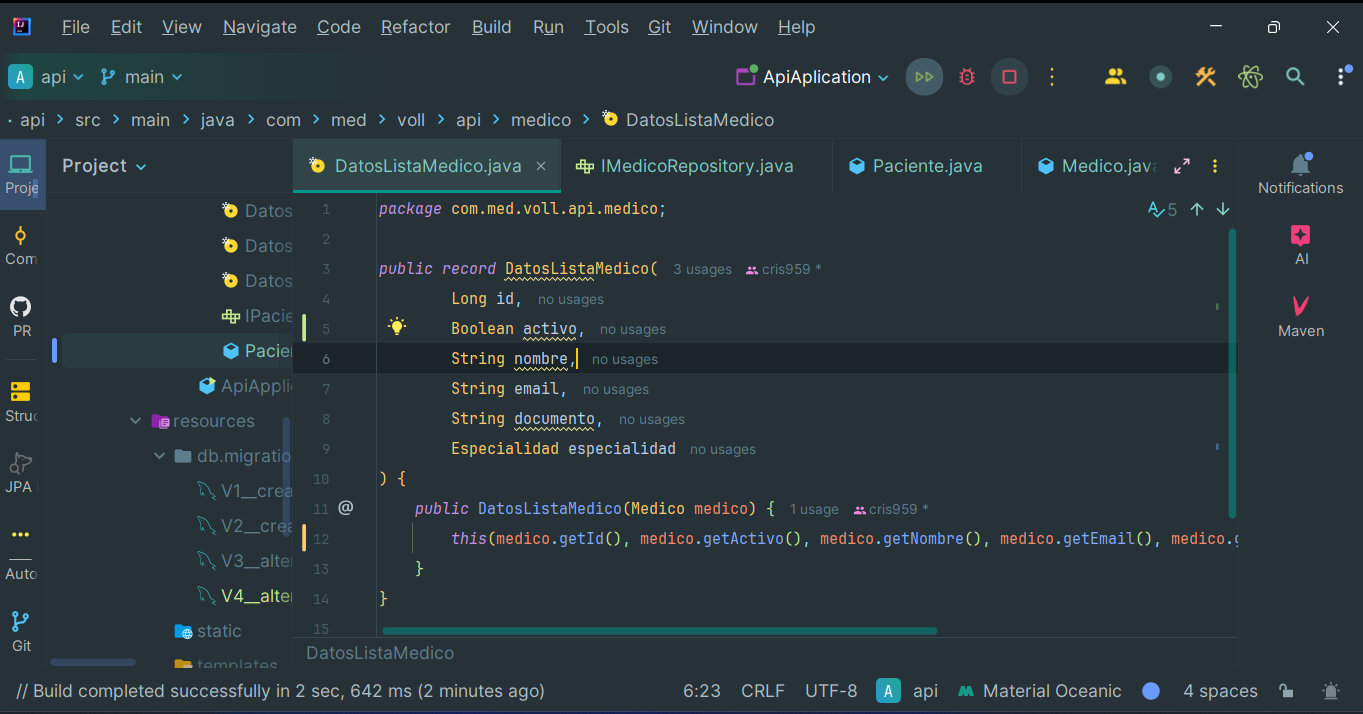Select the static folder in tree
The width and height of the screenshot is (1363, 714).
point(207,631)
